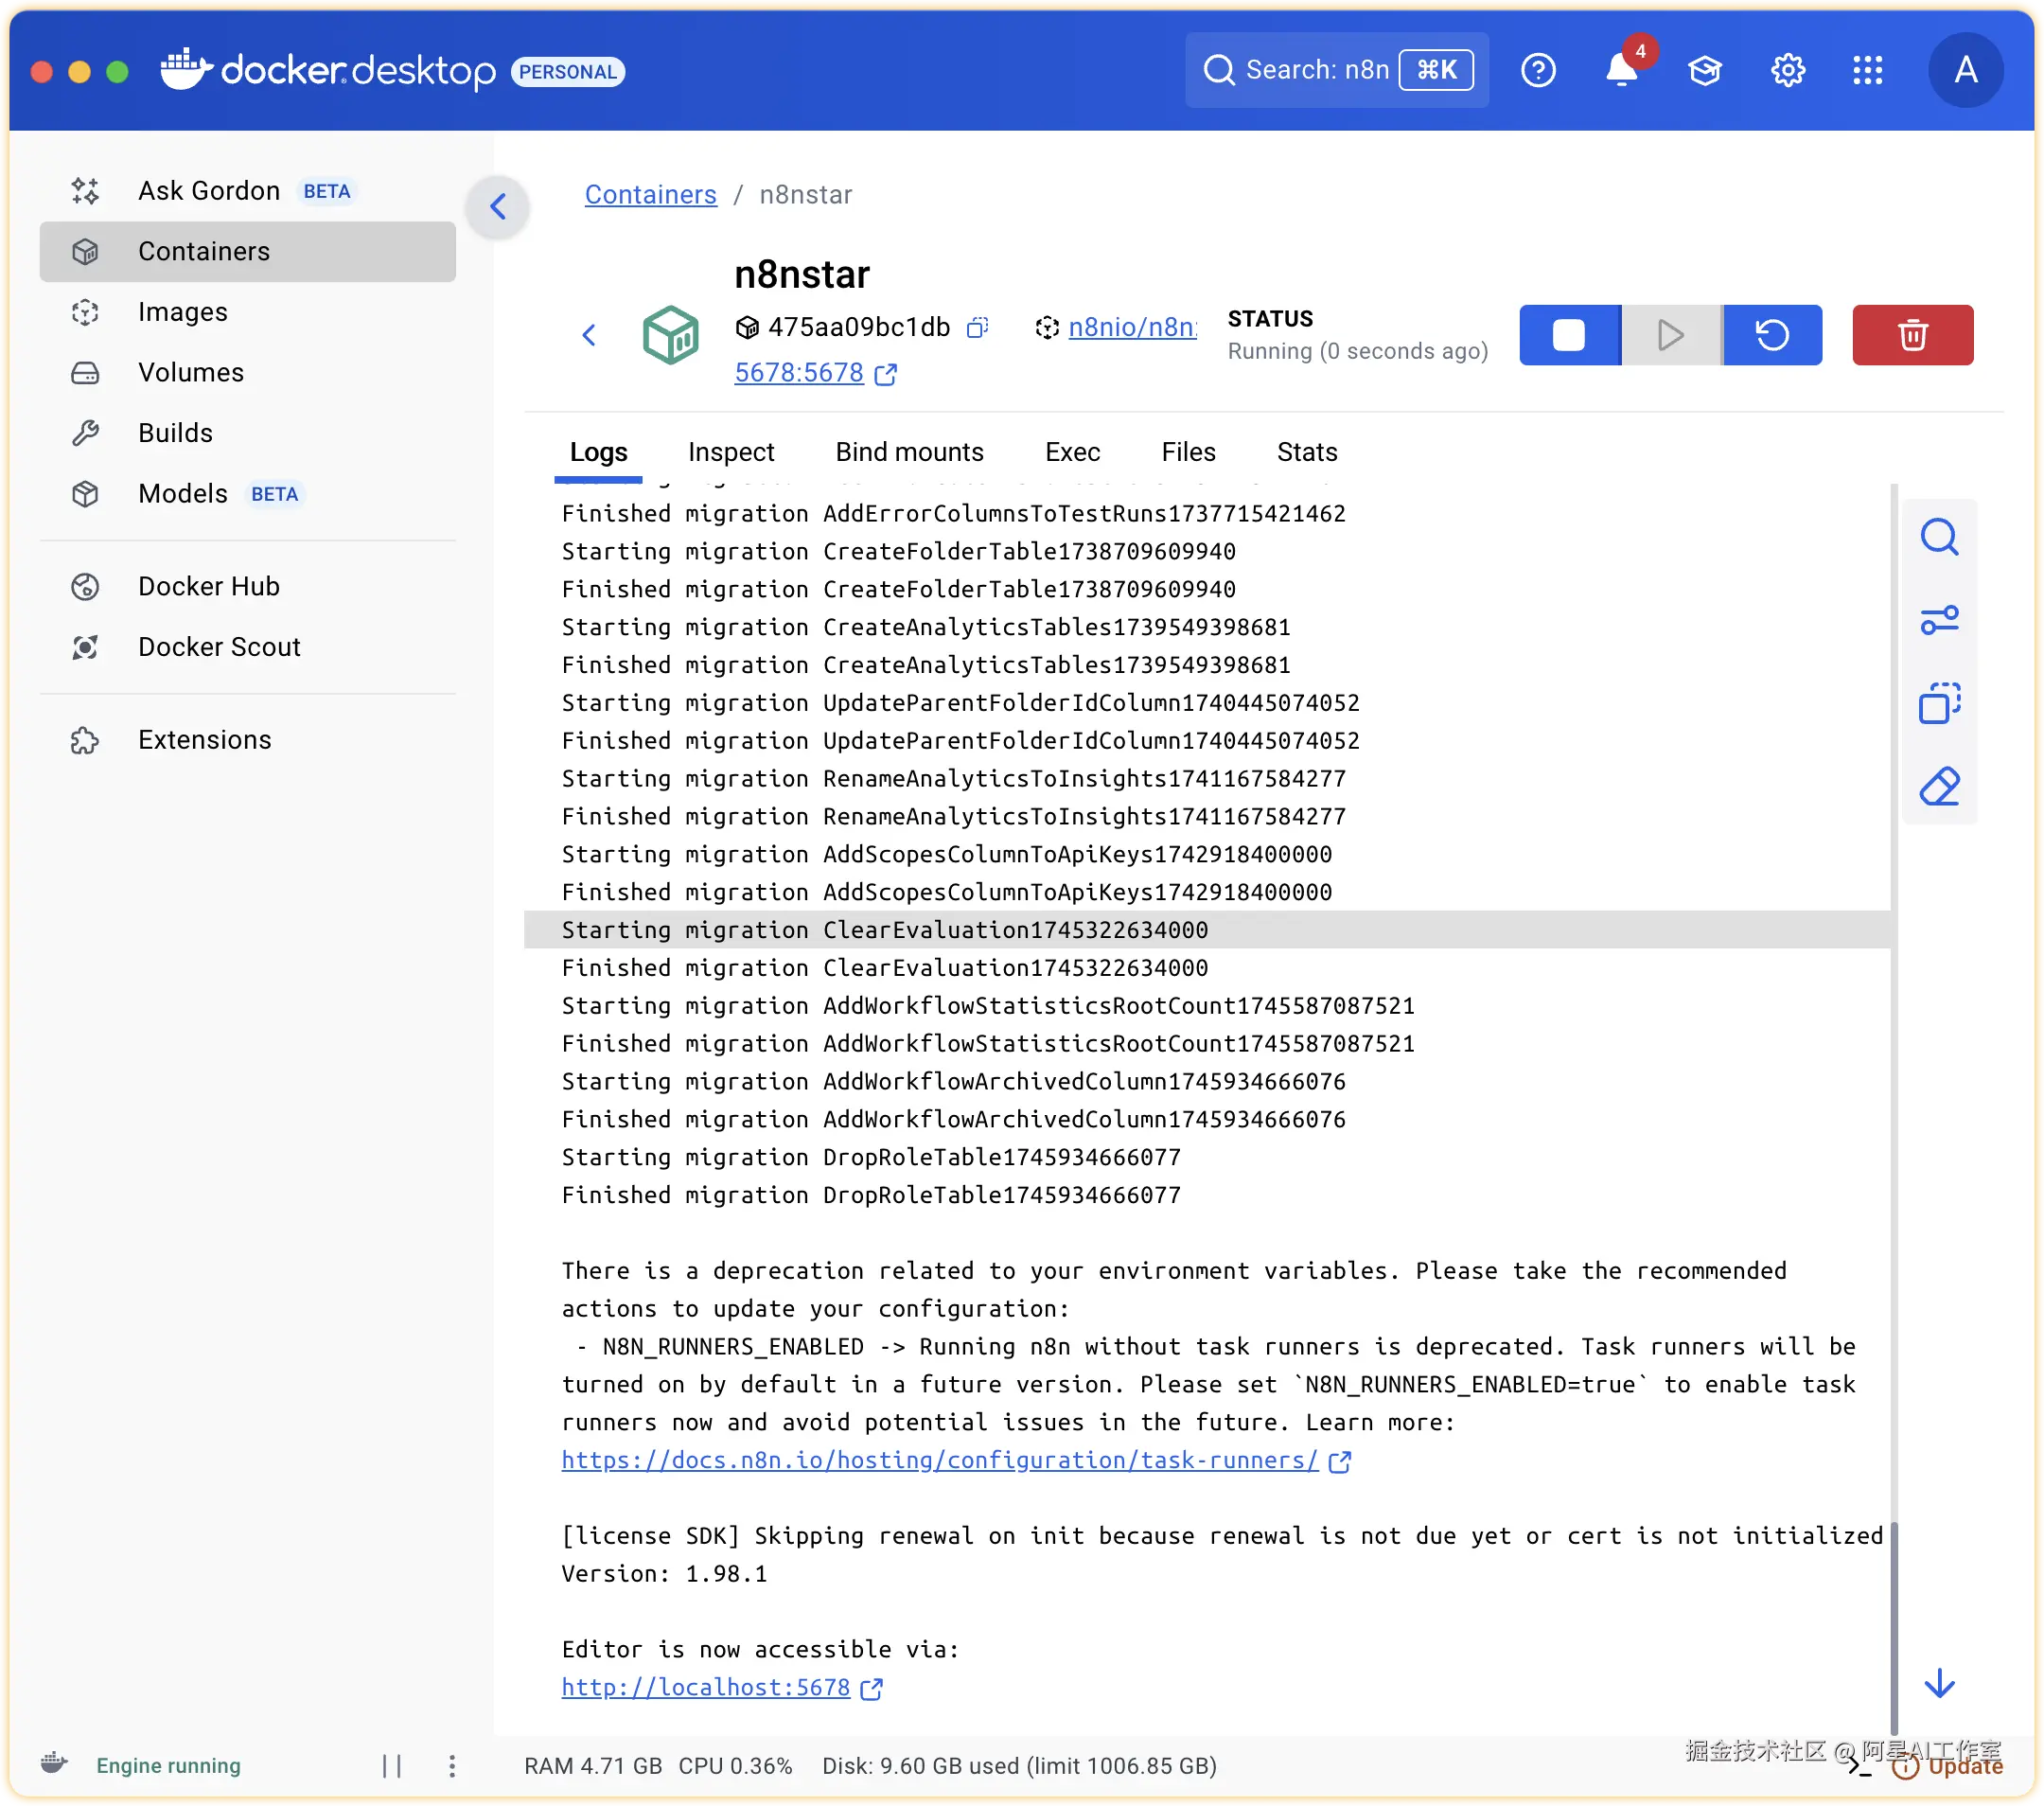Open the localhost:5678 editor link
This screenshot has width=2044, height=1806.
click(x=705, y=1687)
